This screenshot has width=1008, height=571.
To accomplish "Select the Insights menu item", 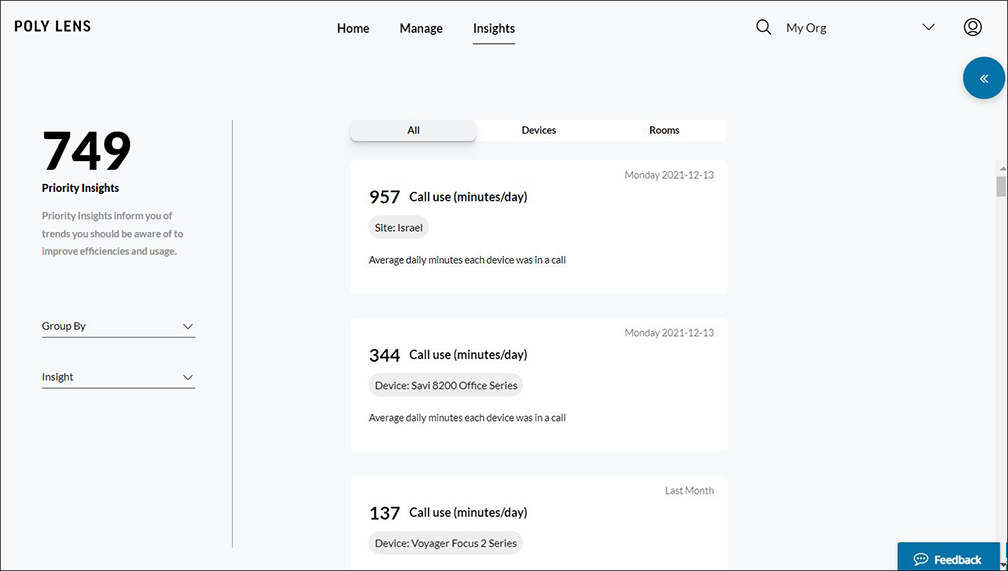I will point(494,28).
